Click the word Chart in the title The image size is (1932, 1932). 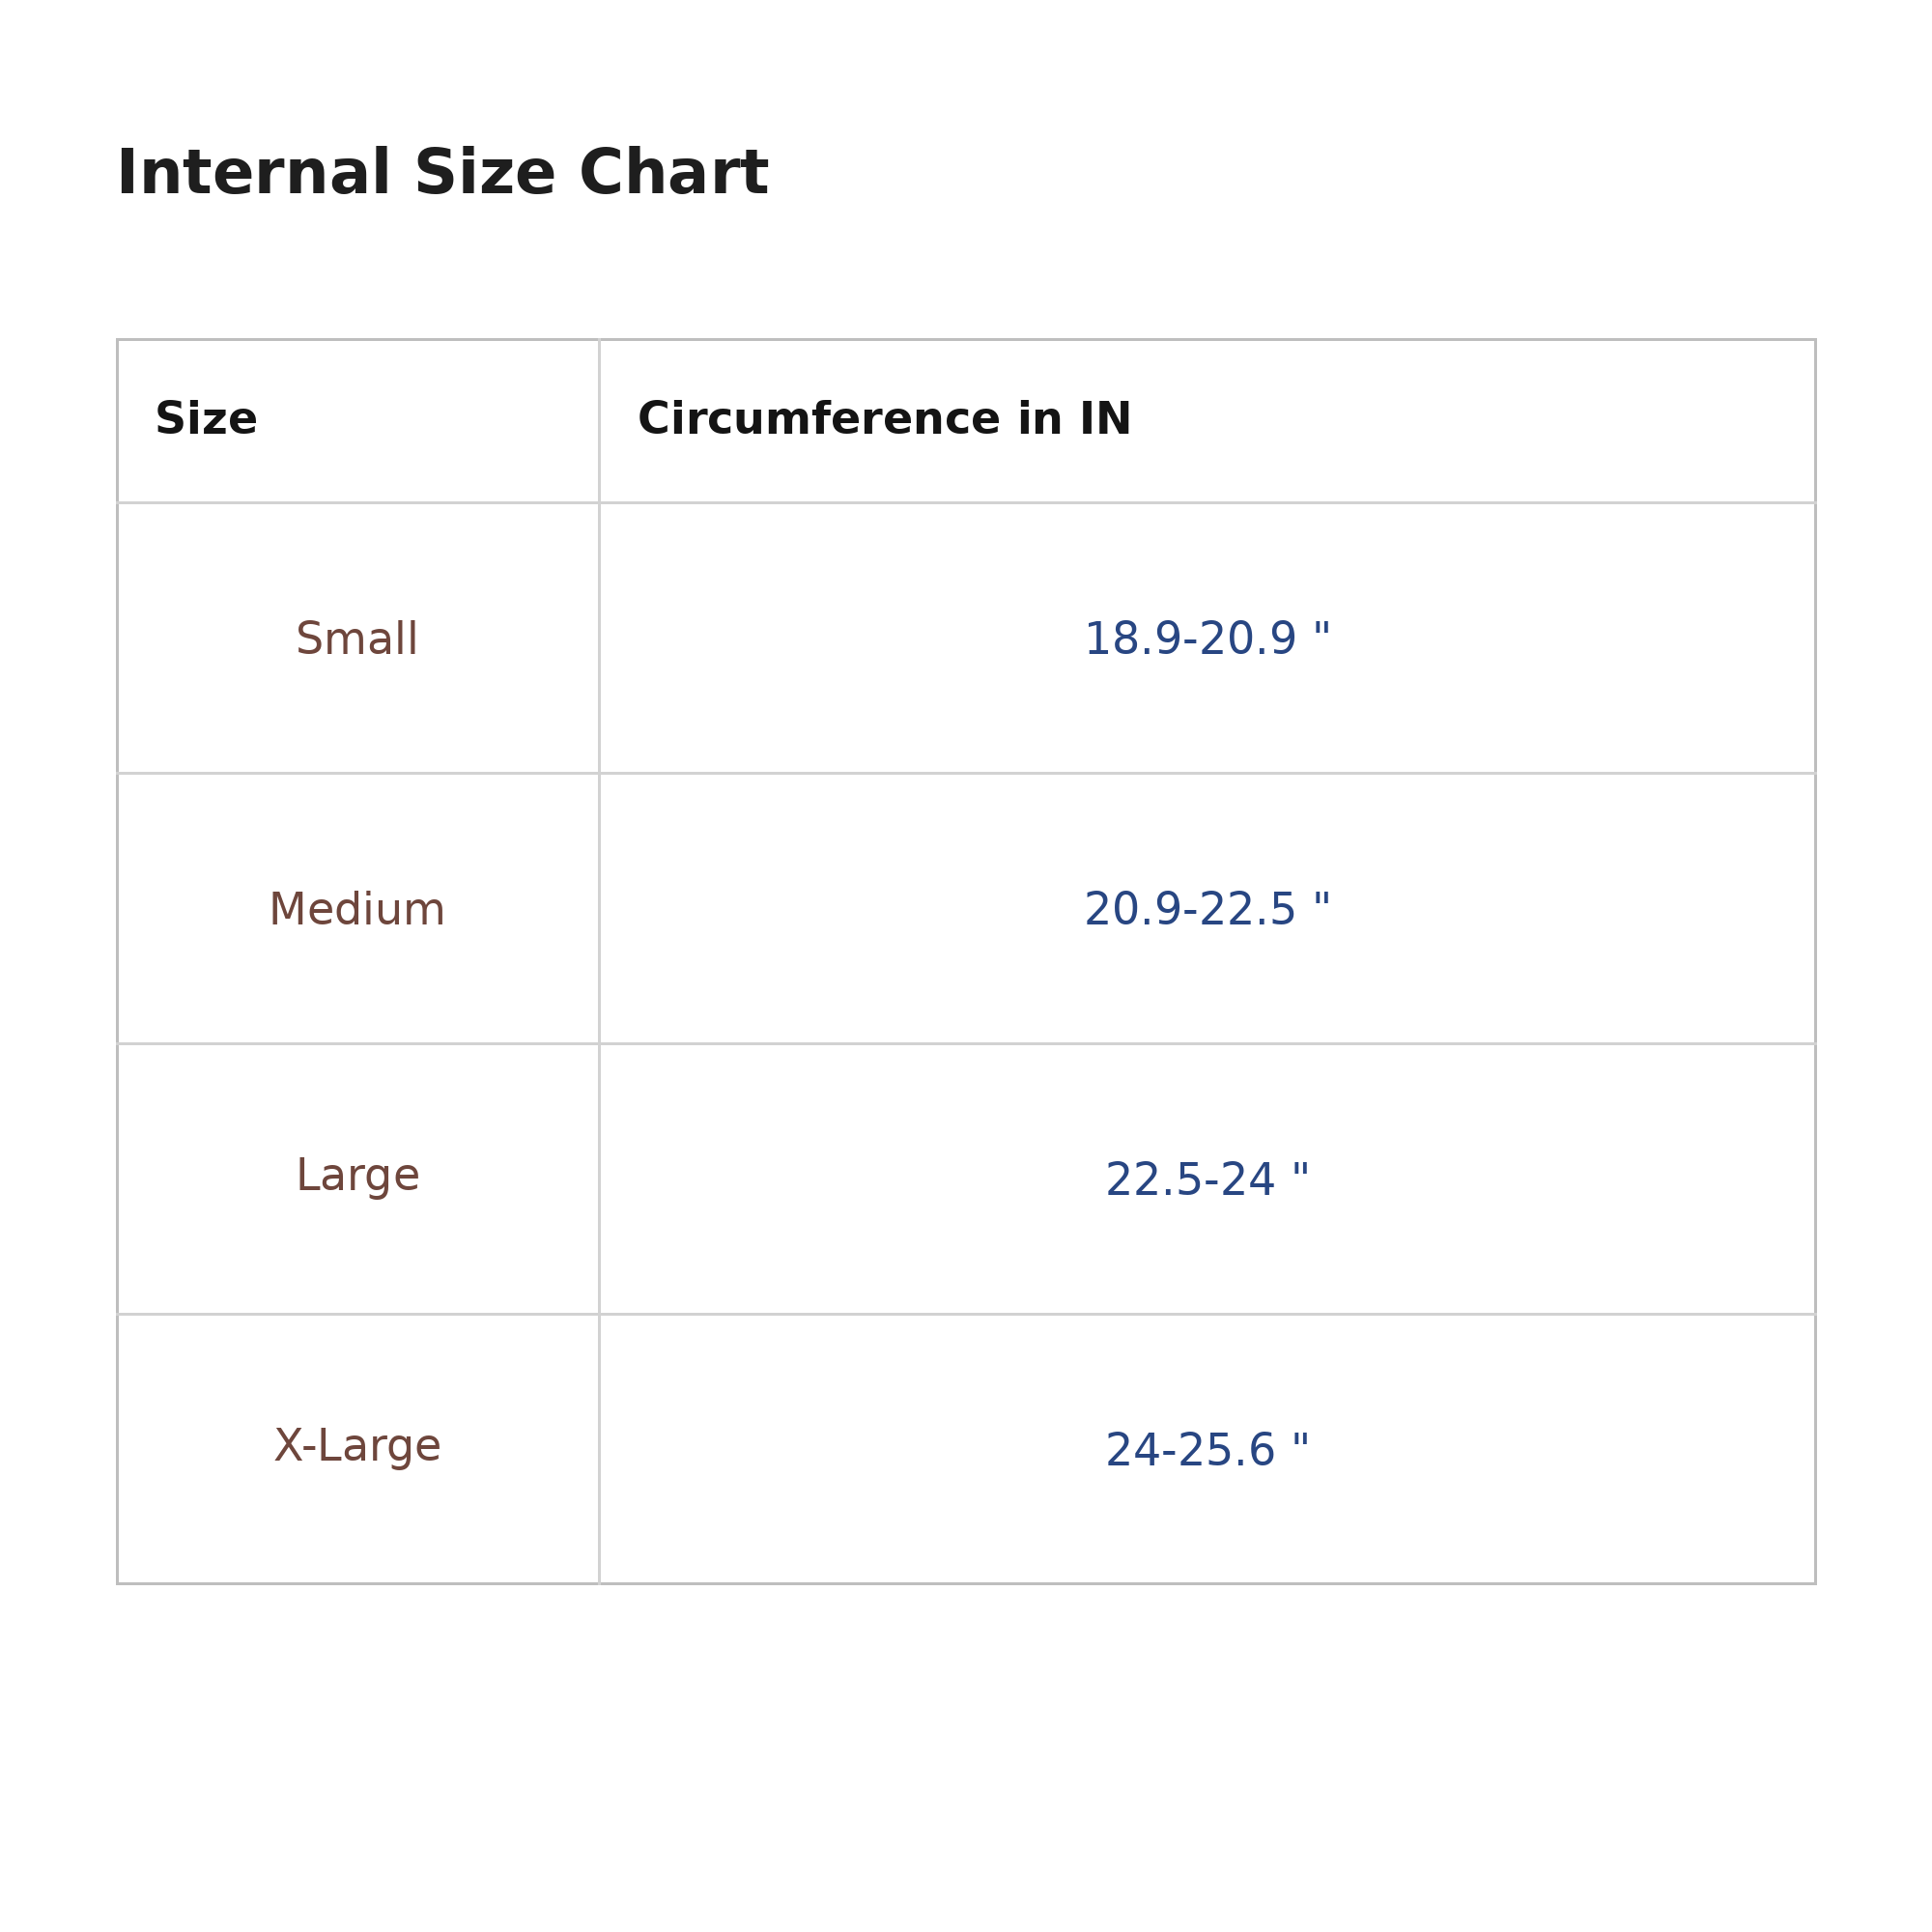674,173
